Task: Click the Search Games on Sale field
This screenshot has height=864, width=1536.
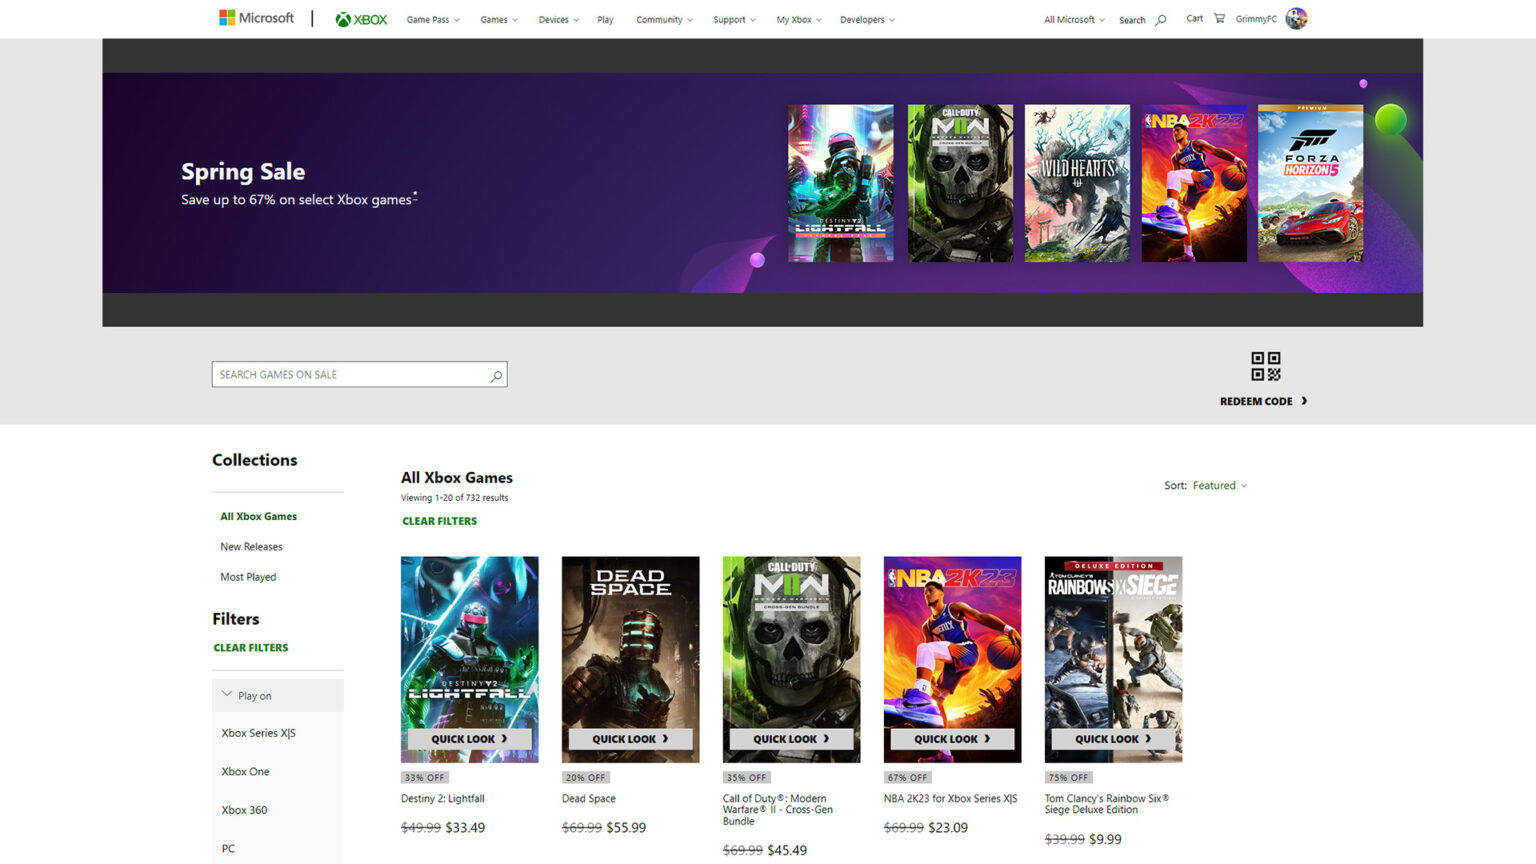Action: [x=350, y=375]
